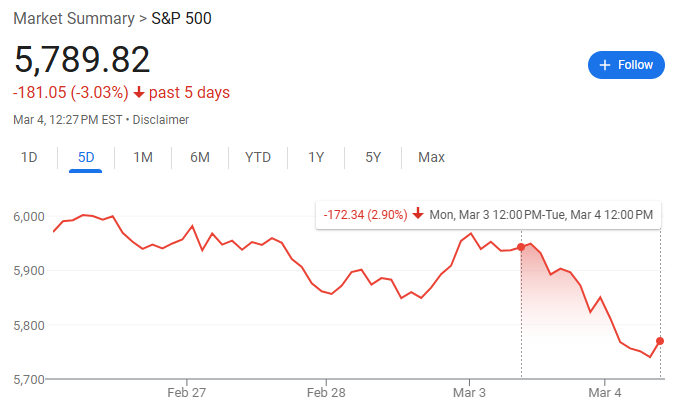Select the 1D time range tab
This screenshot has width=678, height=407.
(x=30, y=157)
